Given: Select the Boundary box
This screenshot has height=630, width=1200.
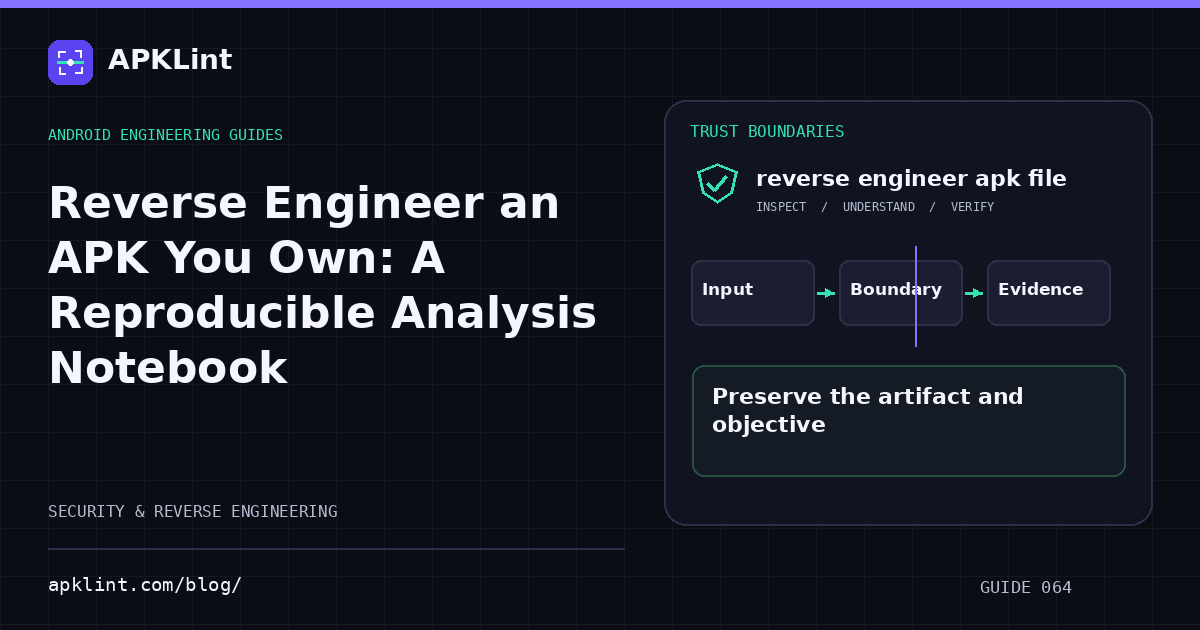Looking at the screenshot, I should coord(901,293).
